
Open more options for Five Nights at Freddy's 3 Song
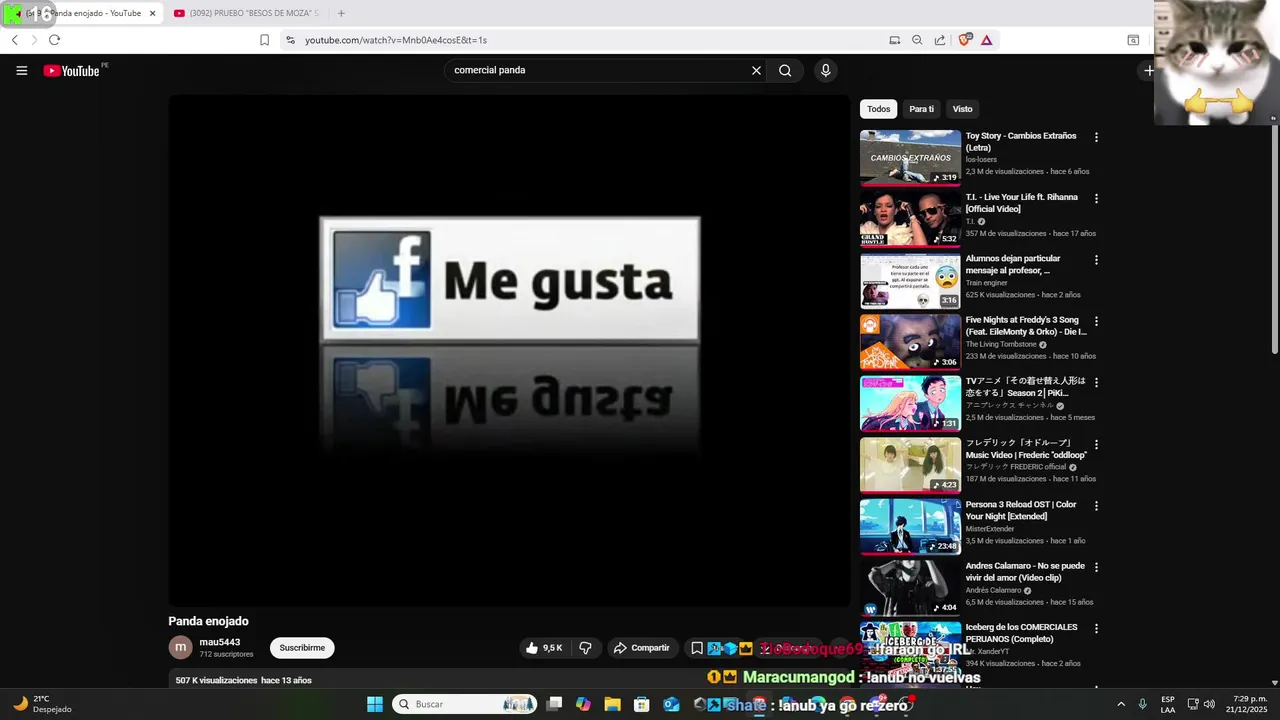click(x=1096, y=322)
